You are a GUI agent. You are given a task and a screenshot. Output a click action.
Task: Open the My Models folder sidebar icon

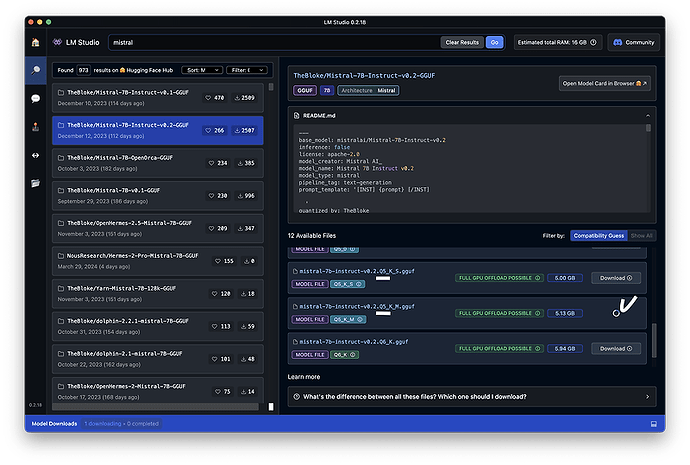click(36, 183)
